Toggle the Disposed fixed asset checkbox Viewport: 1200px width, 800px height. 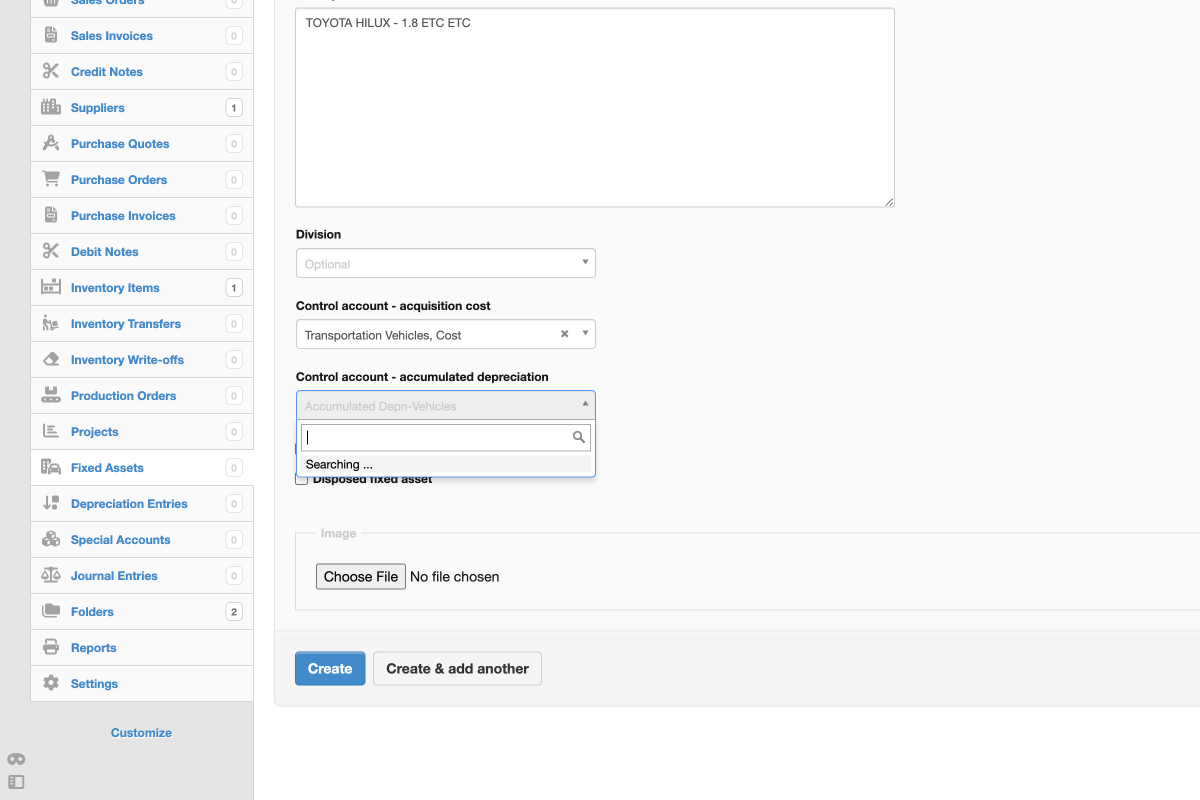(302, 480)
